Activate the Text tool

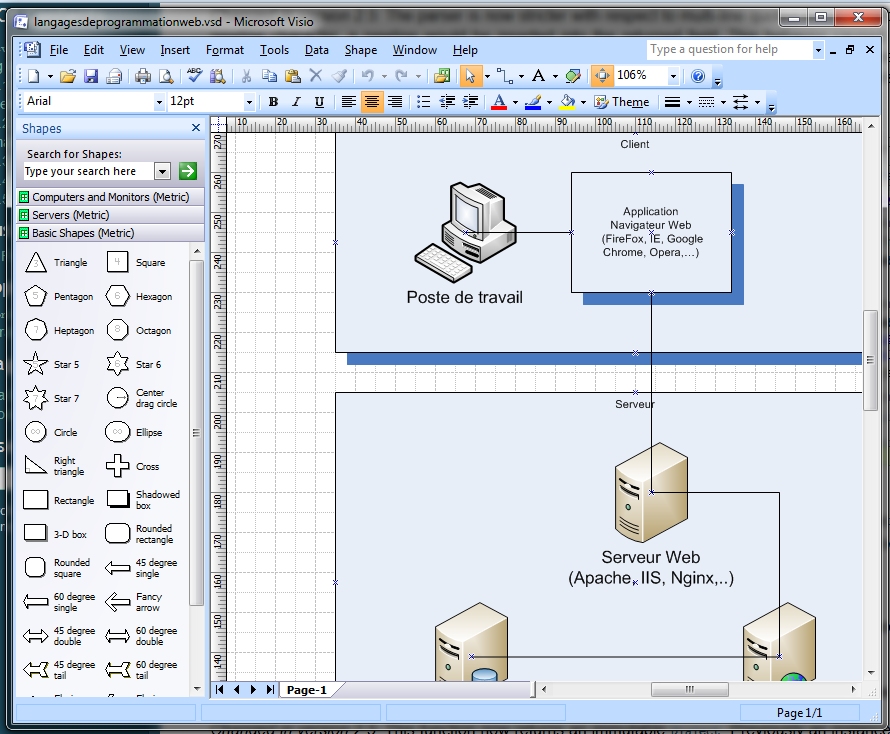538,76
